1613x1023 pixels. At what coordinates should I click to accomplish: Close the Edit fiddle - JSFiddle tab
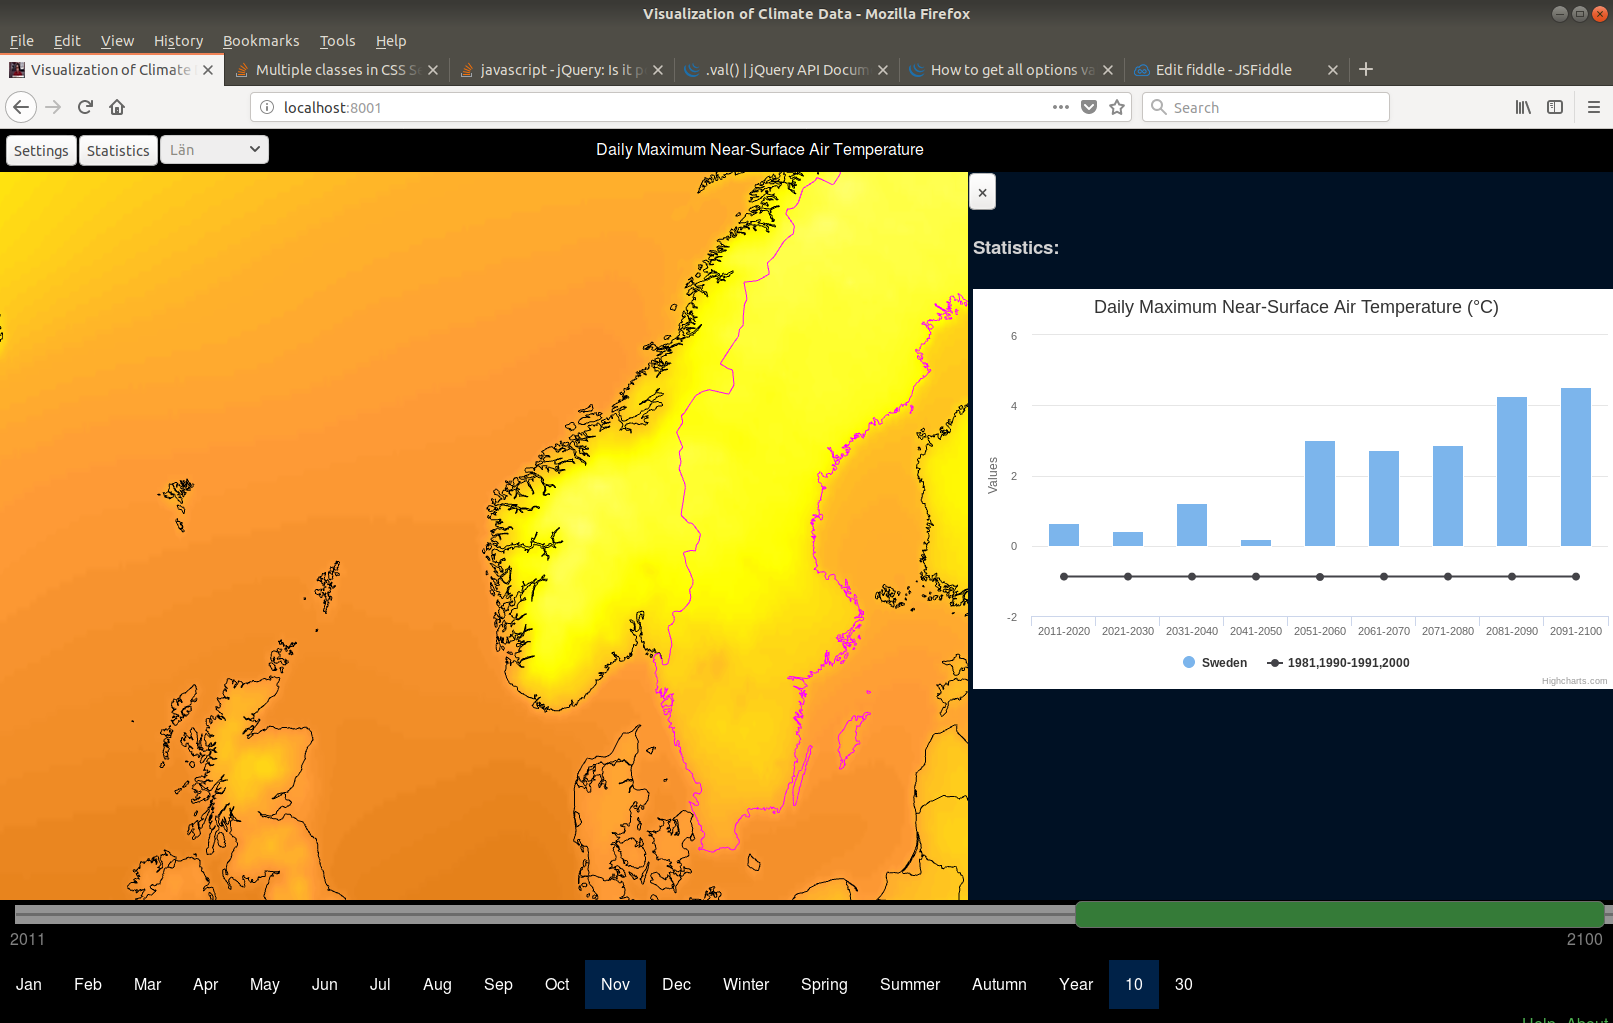(x=1333, y=70)
